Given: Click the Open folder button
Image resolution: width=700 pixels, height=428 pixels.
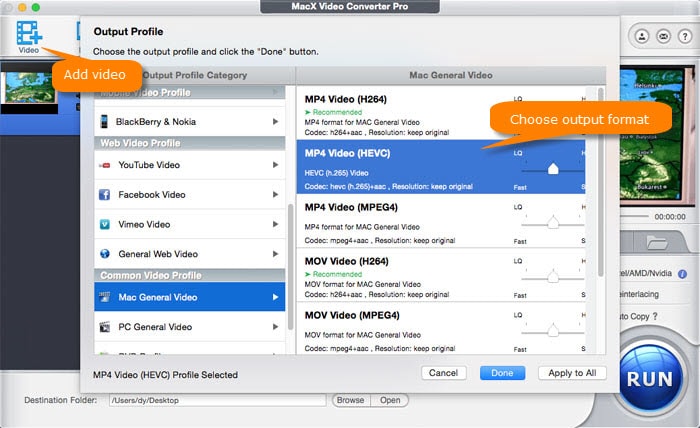Looking at the screenshot, I should pyautogui.click(x=390, y=400).
